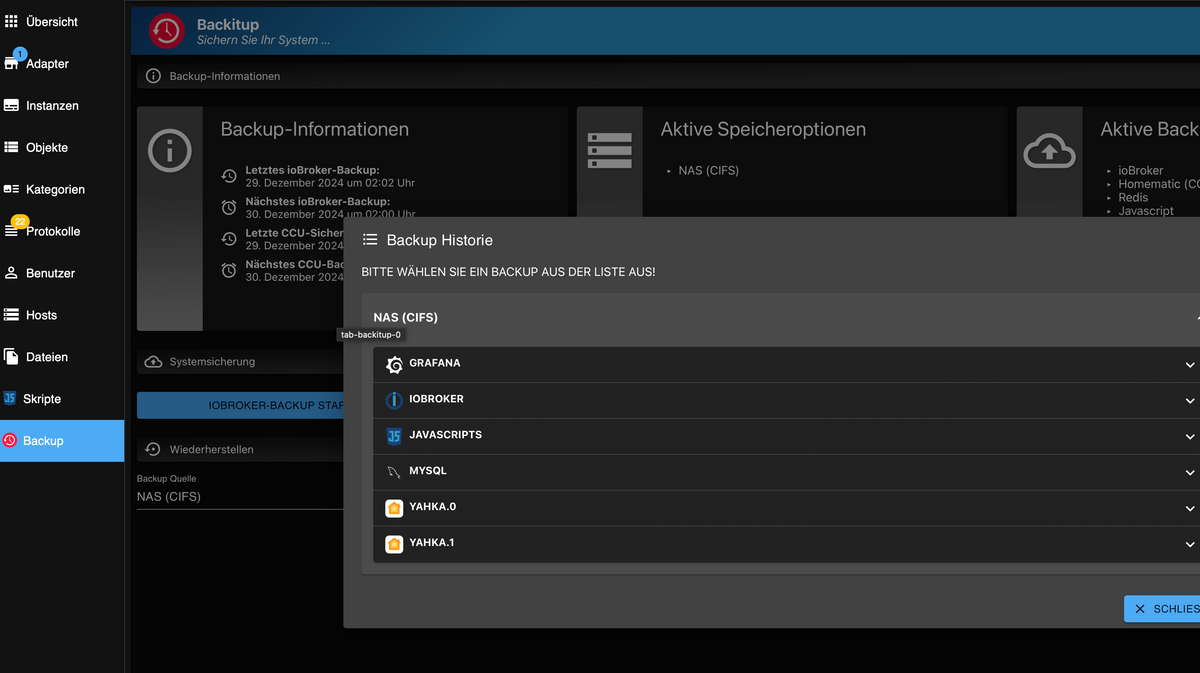Click the MySQL dolphin icon
Screen dimensions: 1200x673
tap(394, 471)
